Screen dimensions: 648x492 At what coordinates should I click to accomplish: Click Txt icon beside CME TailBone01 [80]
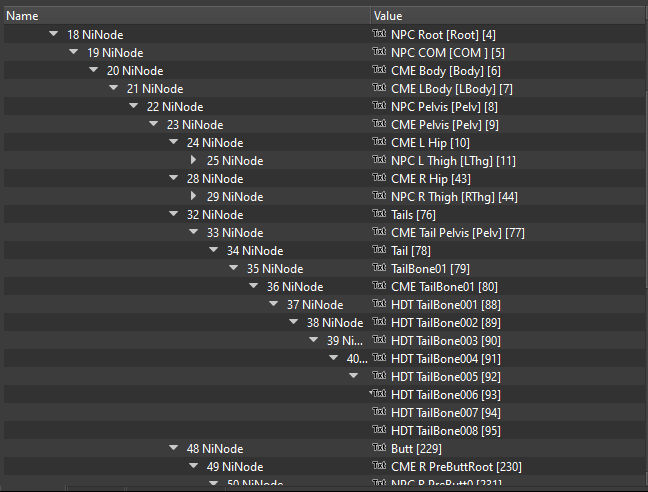(379, 286)
